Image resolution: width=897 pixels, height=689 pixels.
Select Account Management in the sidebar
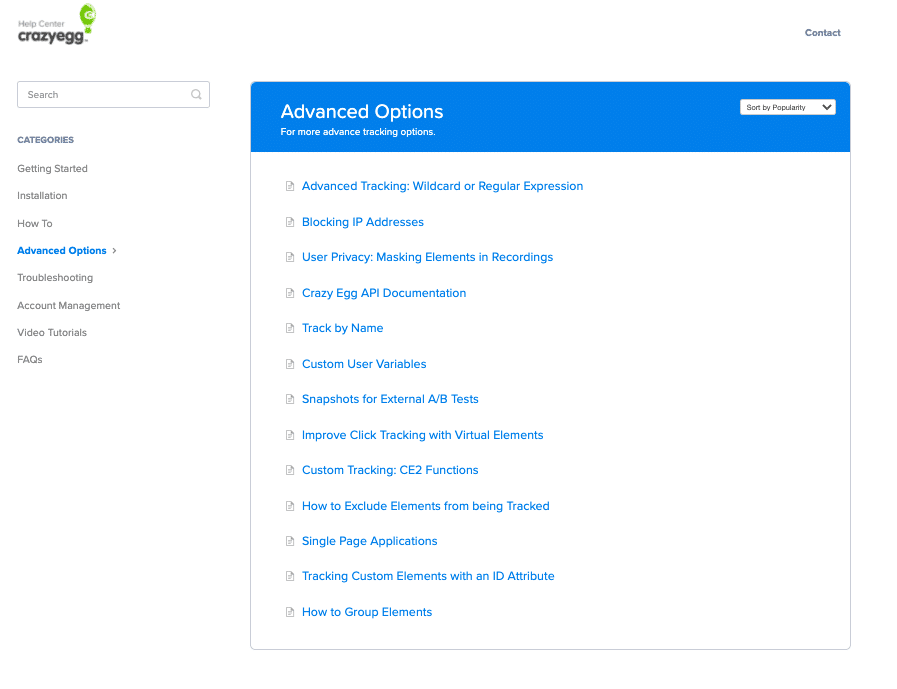click(68, 306)
